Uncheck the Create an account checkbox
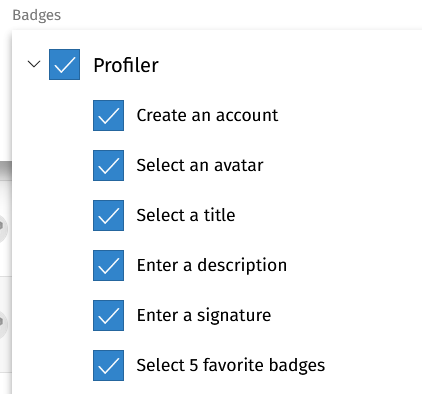422x394 pixels. point(108,115)
